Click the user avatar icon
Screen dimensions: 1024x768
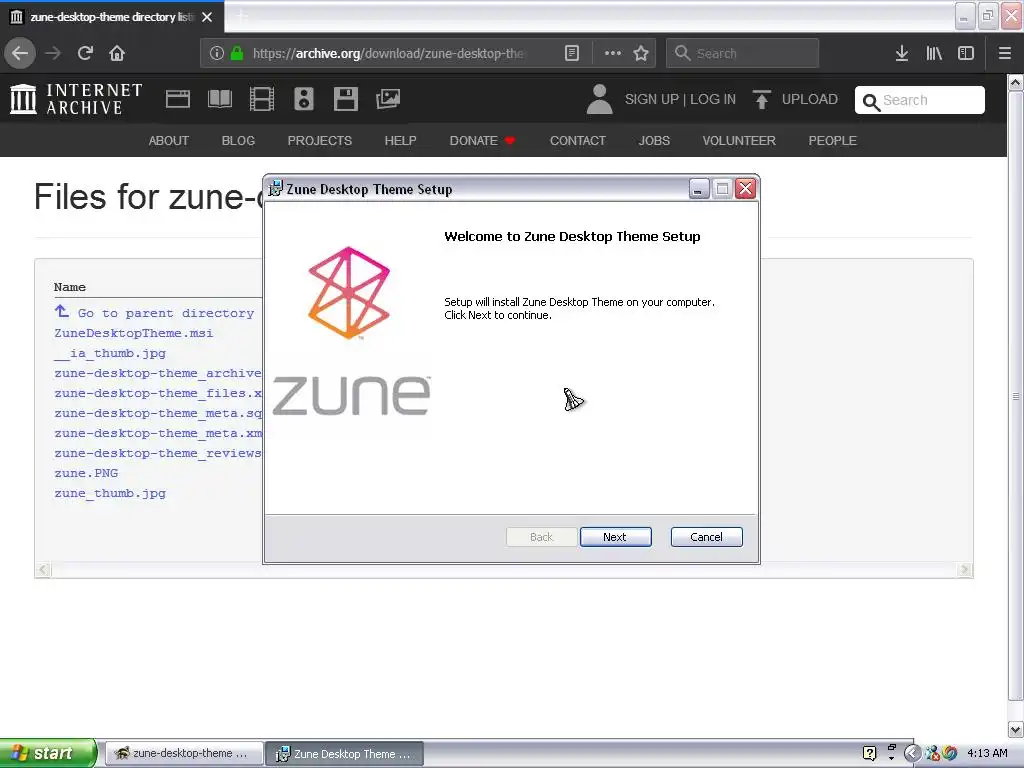coord(600,99)
